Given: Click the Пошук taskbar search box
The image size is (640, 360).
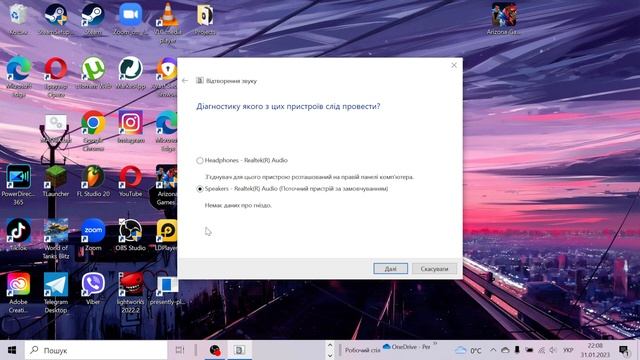Looking at the screenshot, I should click(96, 350).
